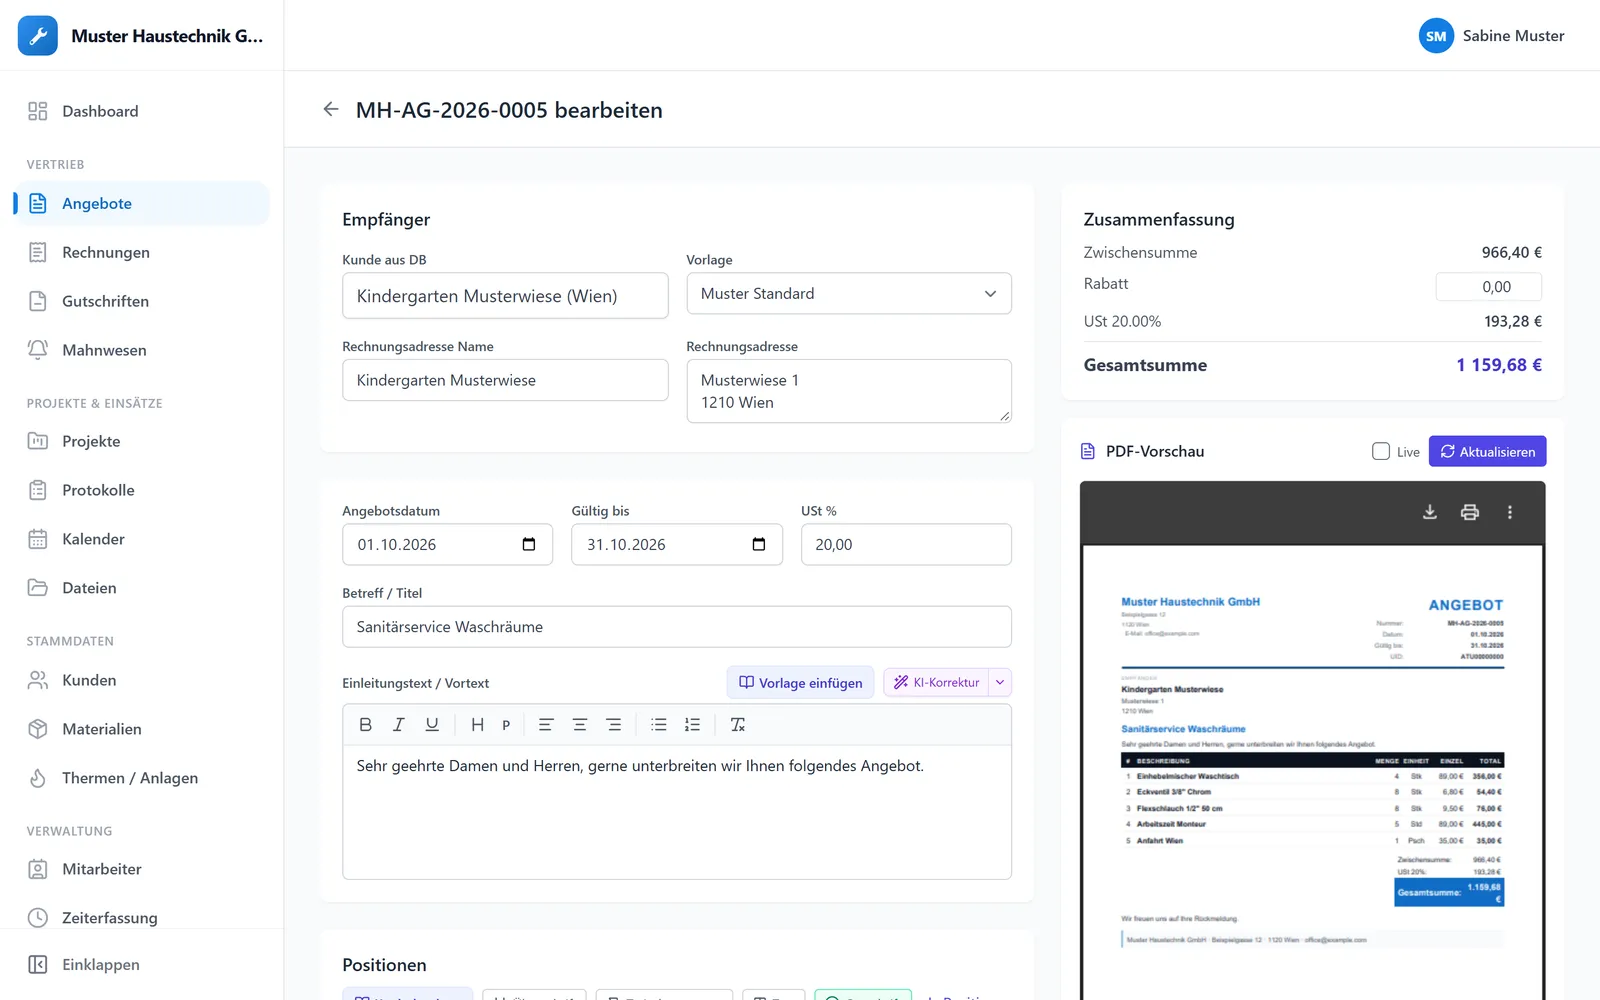Navigate to the Dashboard
Viewport: 1600px width, 1000px height.
pos(142,111)
